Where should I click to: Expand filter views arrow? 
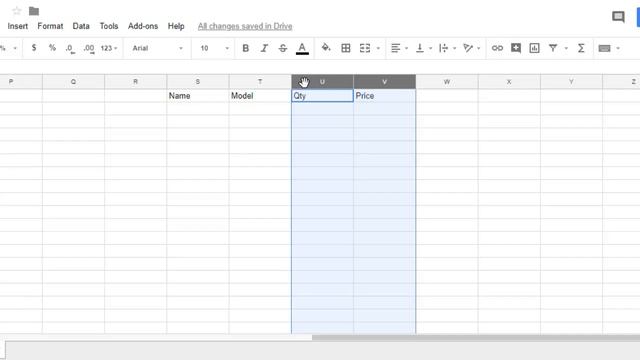click(x=566, y=49)
